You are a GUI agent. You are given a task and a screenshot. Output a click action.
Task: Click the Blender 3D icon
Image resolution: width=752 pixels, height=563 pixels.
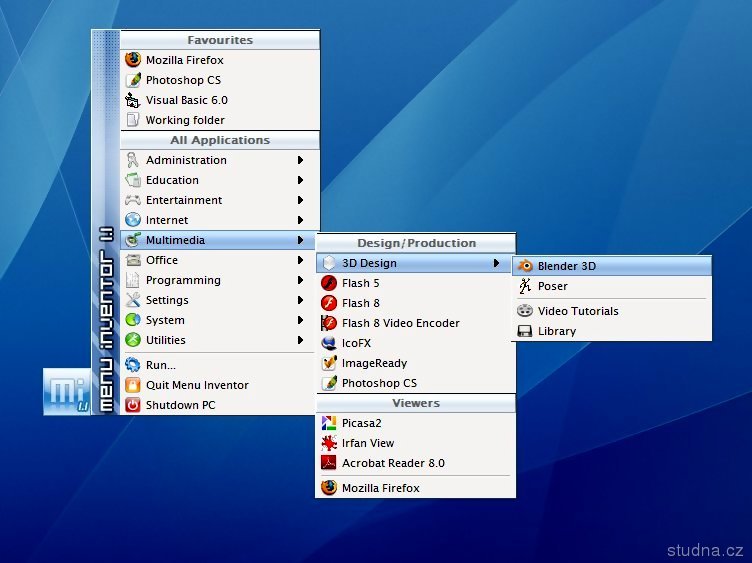coord(525,266)
